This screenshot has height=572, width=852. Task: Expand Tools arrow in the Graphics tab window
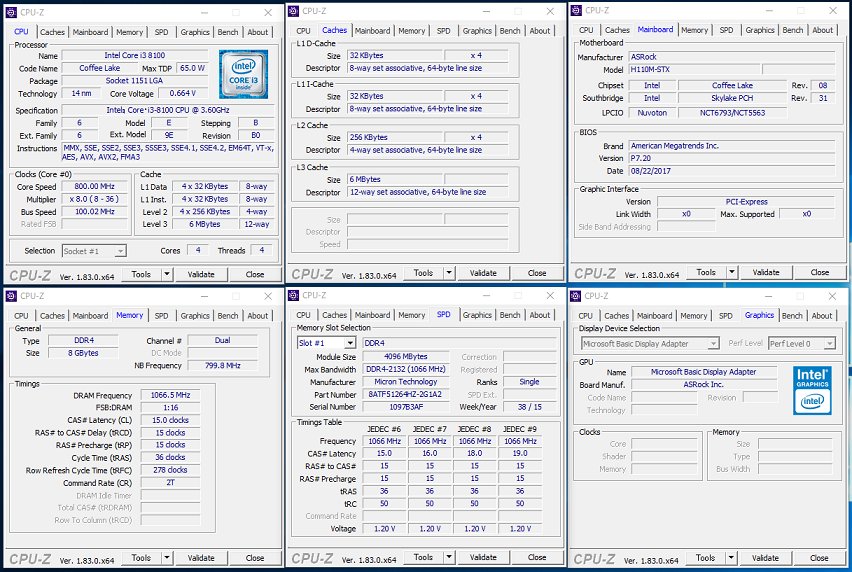731,558
